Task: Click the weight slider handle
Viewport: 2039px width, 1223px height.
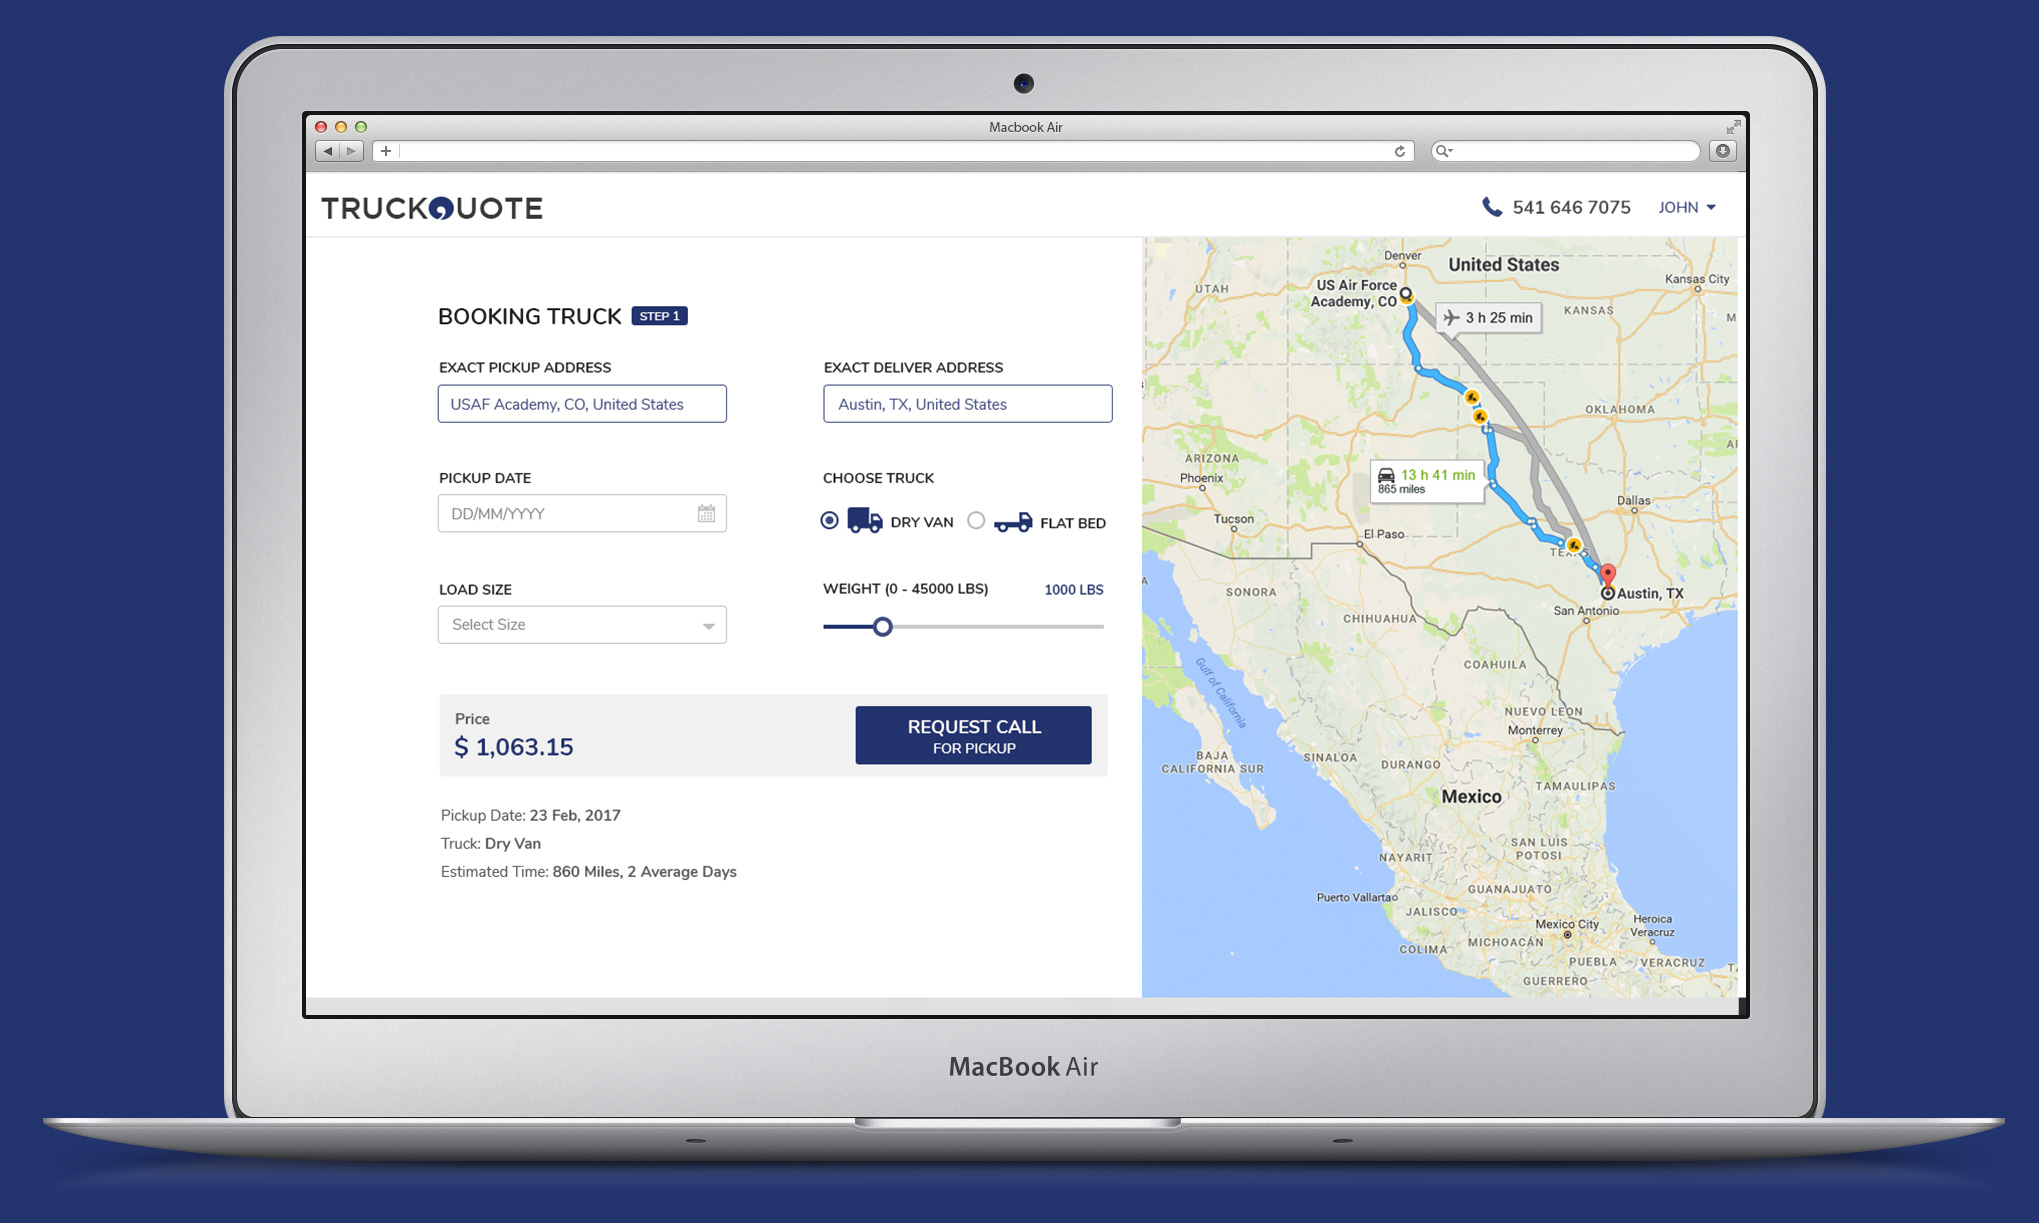Action: (882, 627)
